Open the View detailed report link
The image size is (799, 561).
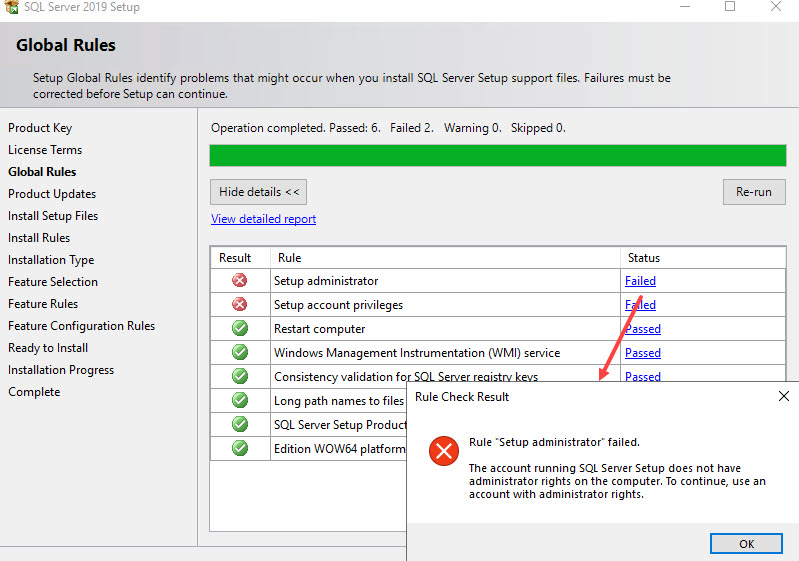[263, 219]
